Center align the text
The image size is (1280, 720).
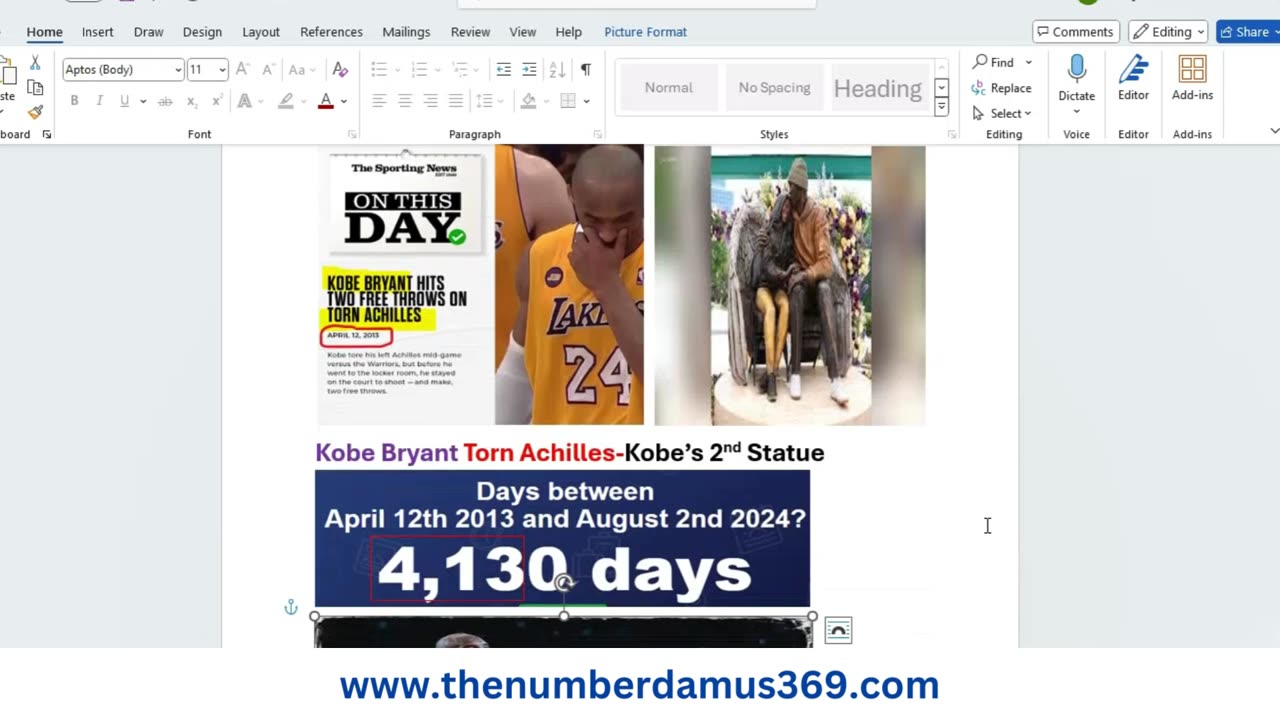405,101
